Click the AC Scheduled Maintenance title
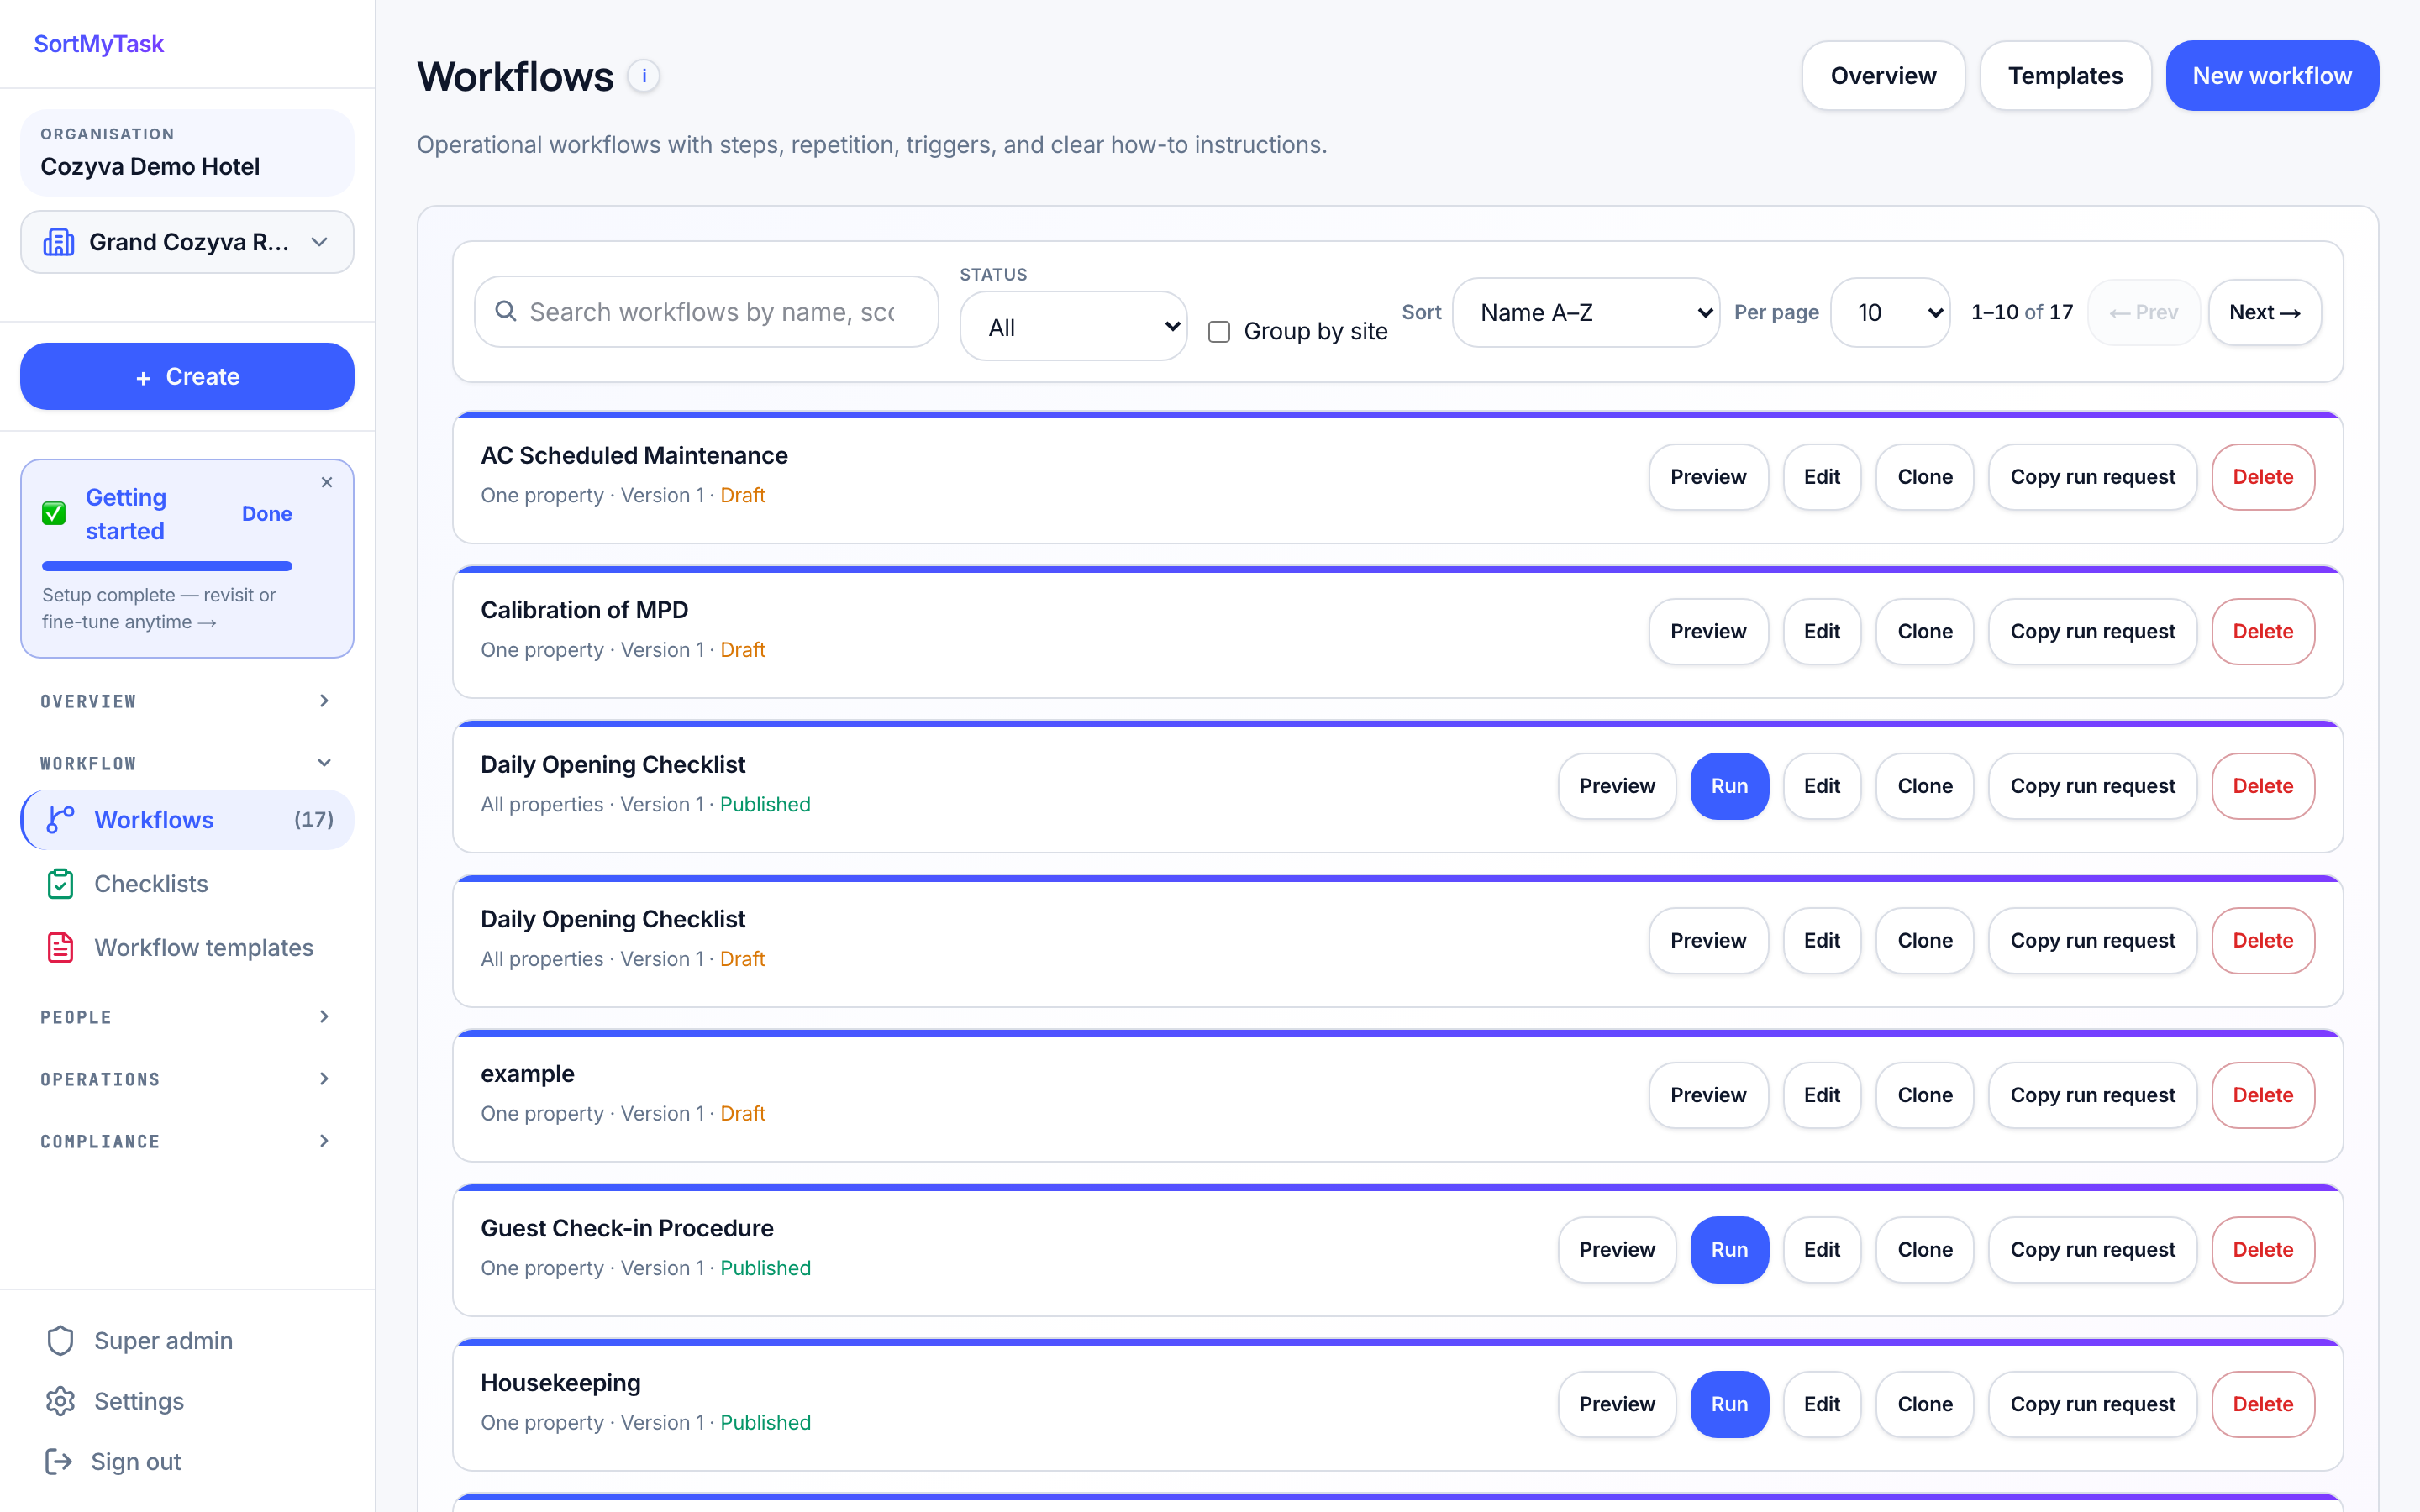The image size is (2420, 1512). (634, 455)
